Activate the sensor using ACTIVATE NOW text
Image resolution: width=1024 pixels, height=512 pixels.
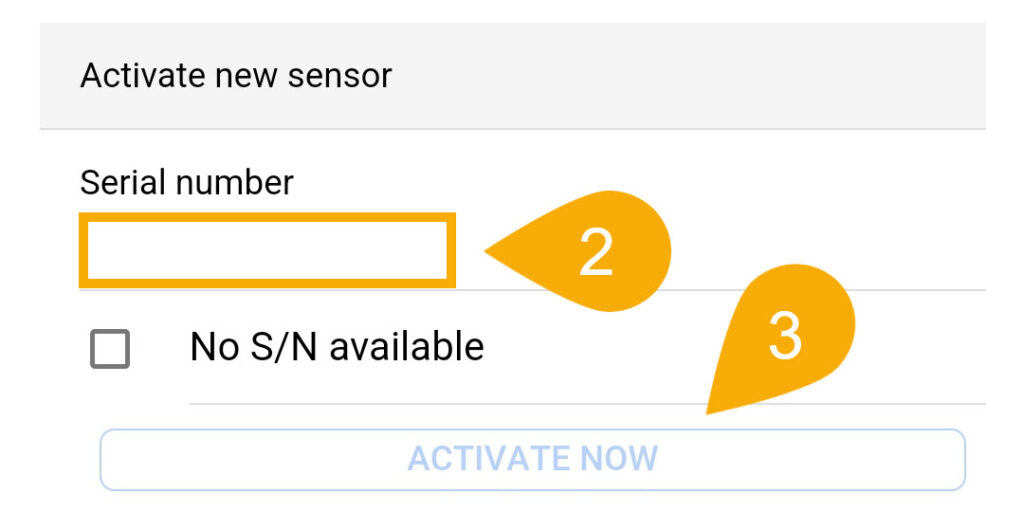click(532, 459)
